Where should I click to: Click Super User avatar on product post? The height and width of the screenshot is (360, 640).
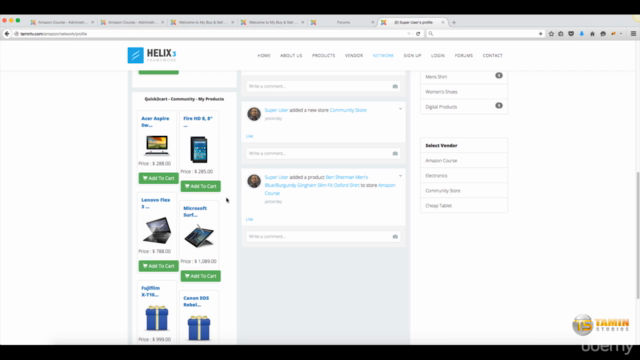click(x=254, y=181)
